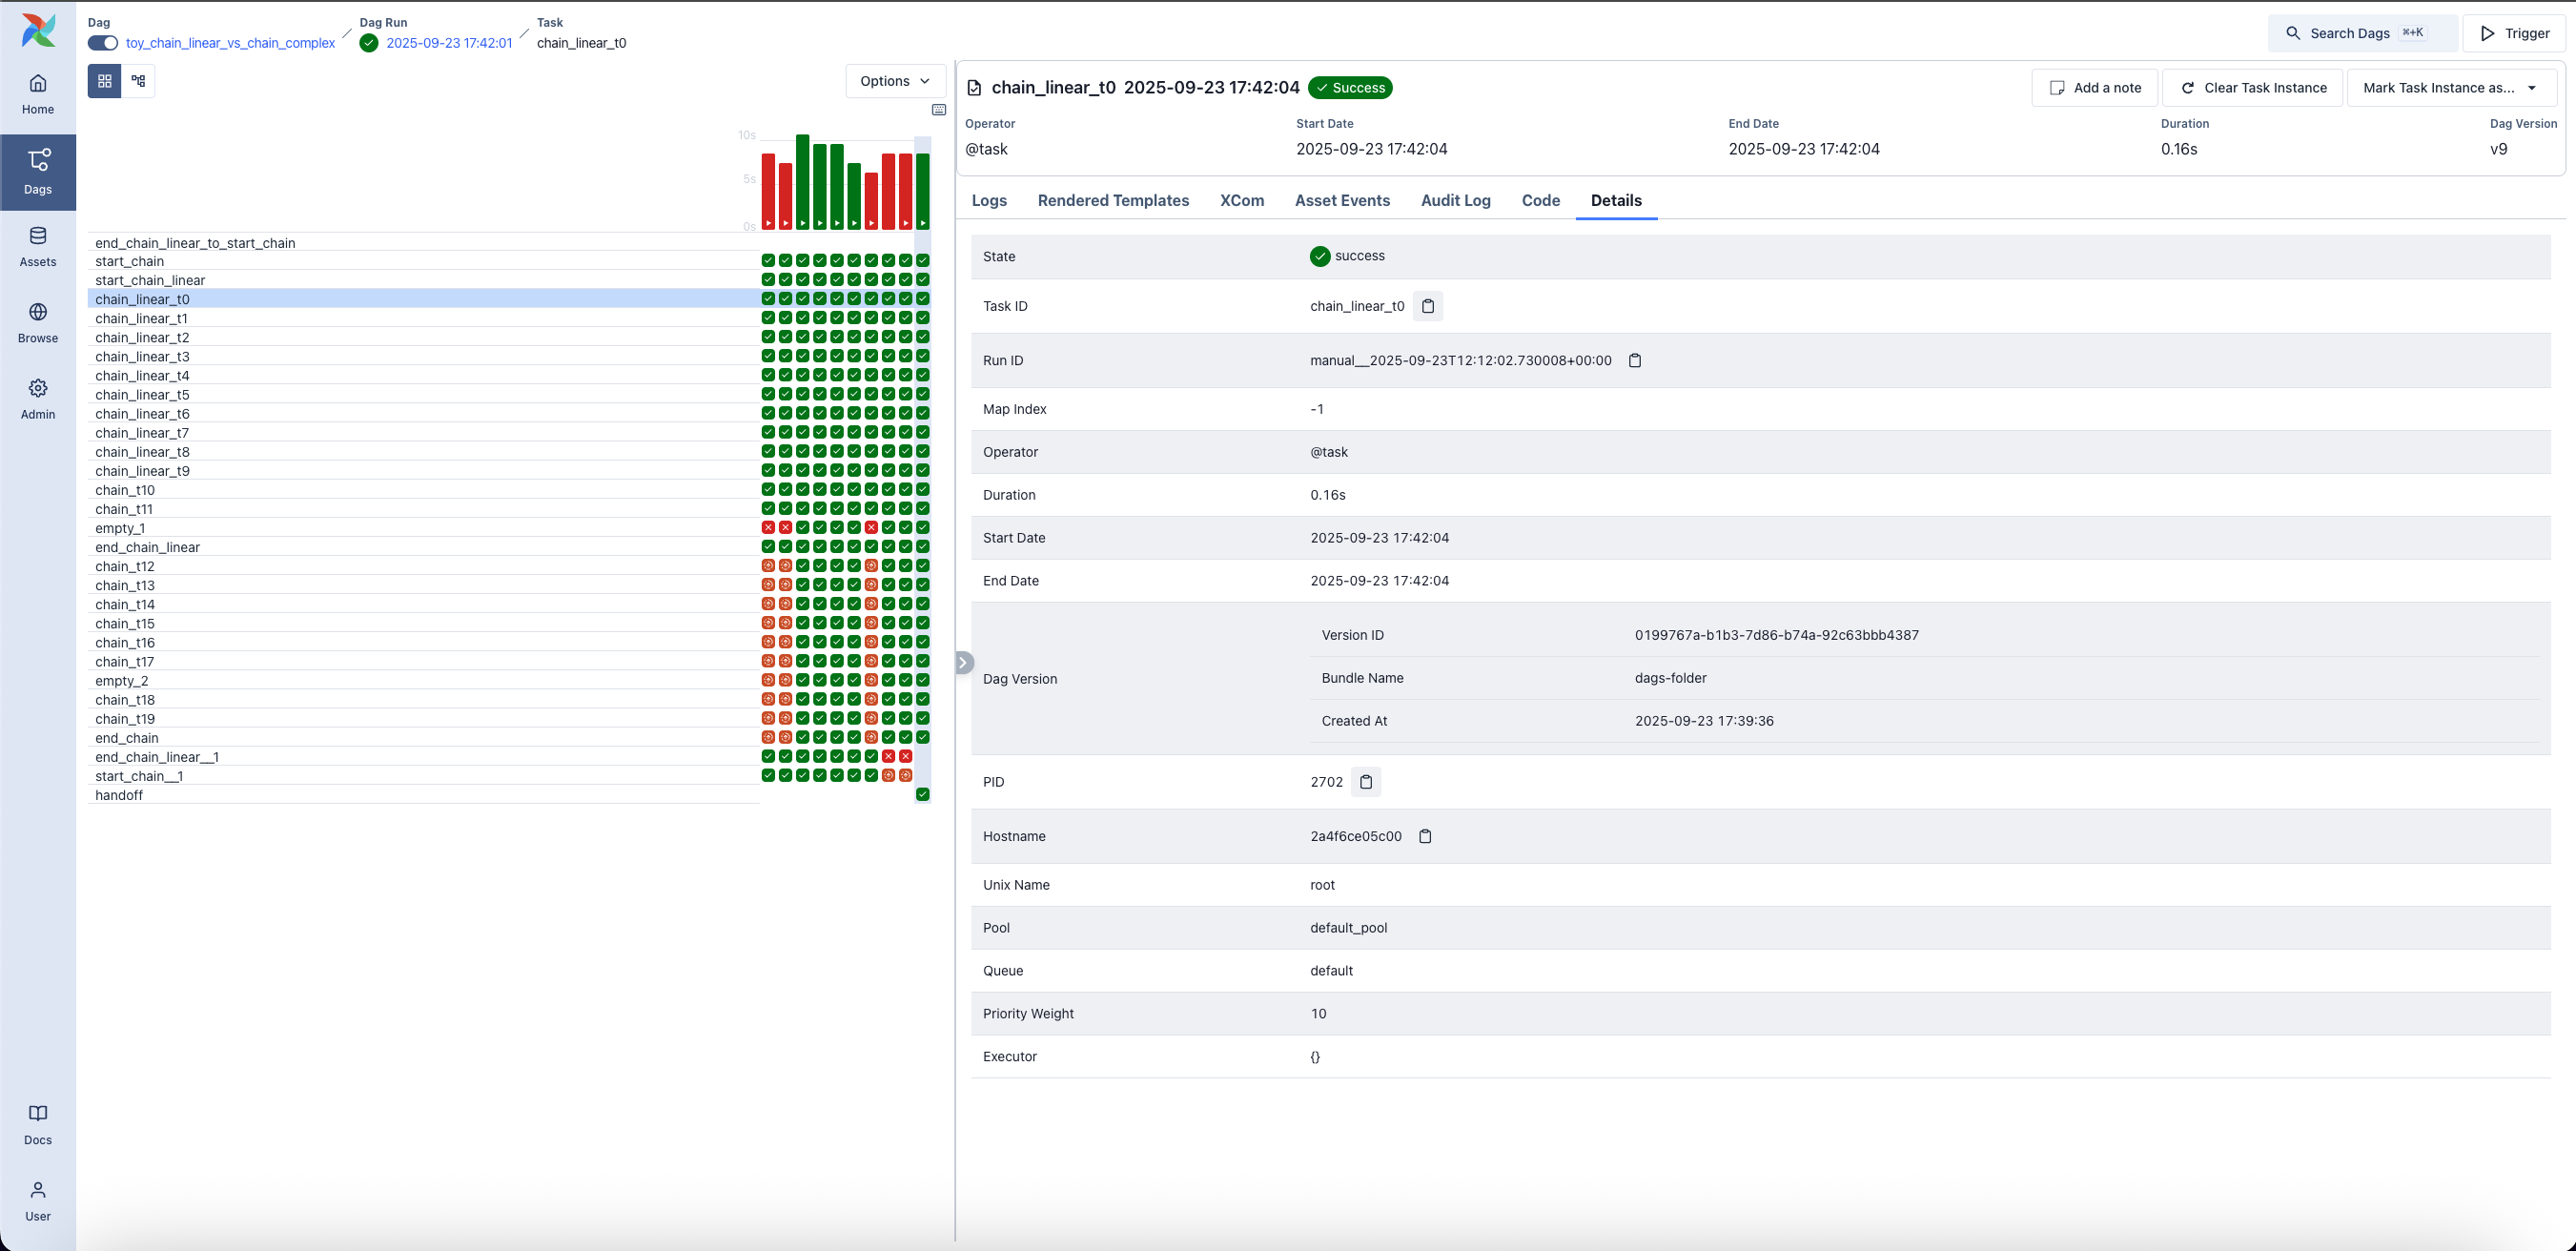Screen dimensions: 2576x1251
Task: Copy the Run ID using the clipboard icon
Action: [1635, 360]
